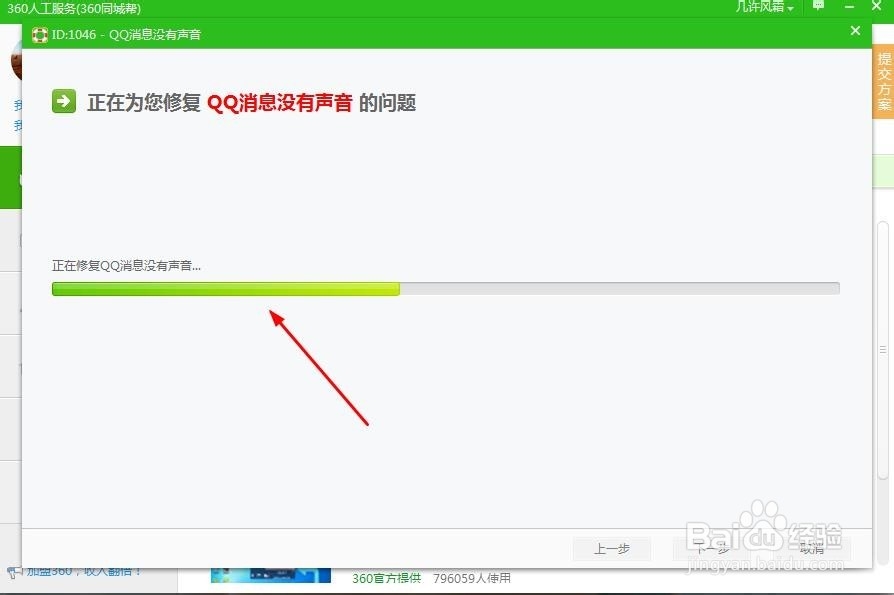Click the 下一步 button
Screen dimensions: 894x595
coord(712,548)
